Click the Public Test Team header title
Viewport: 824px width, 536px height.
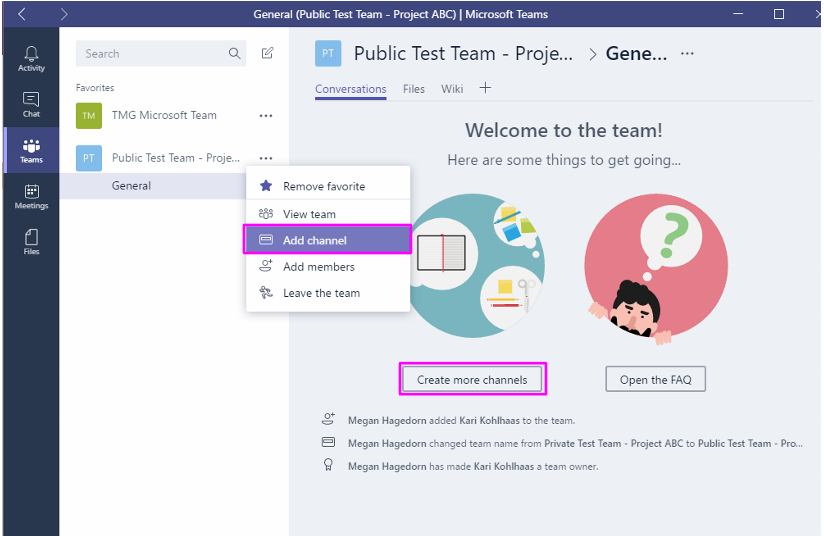tap(463, 53)
